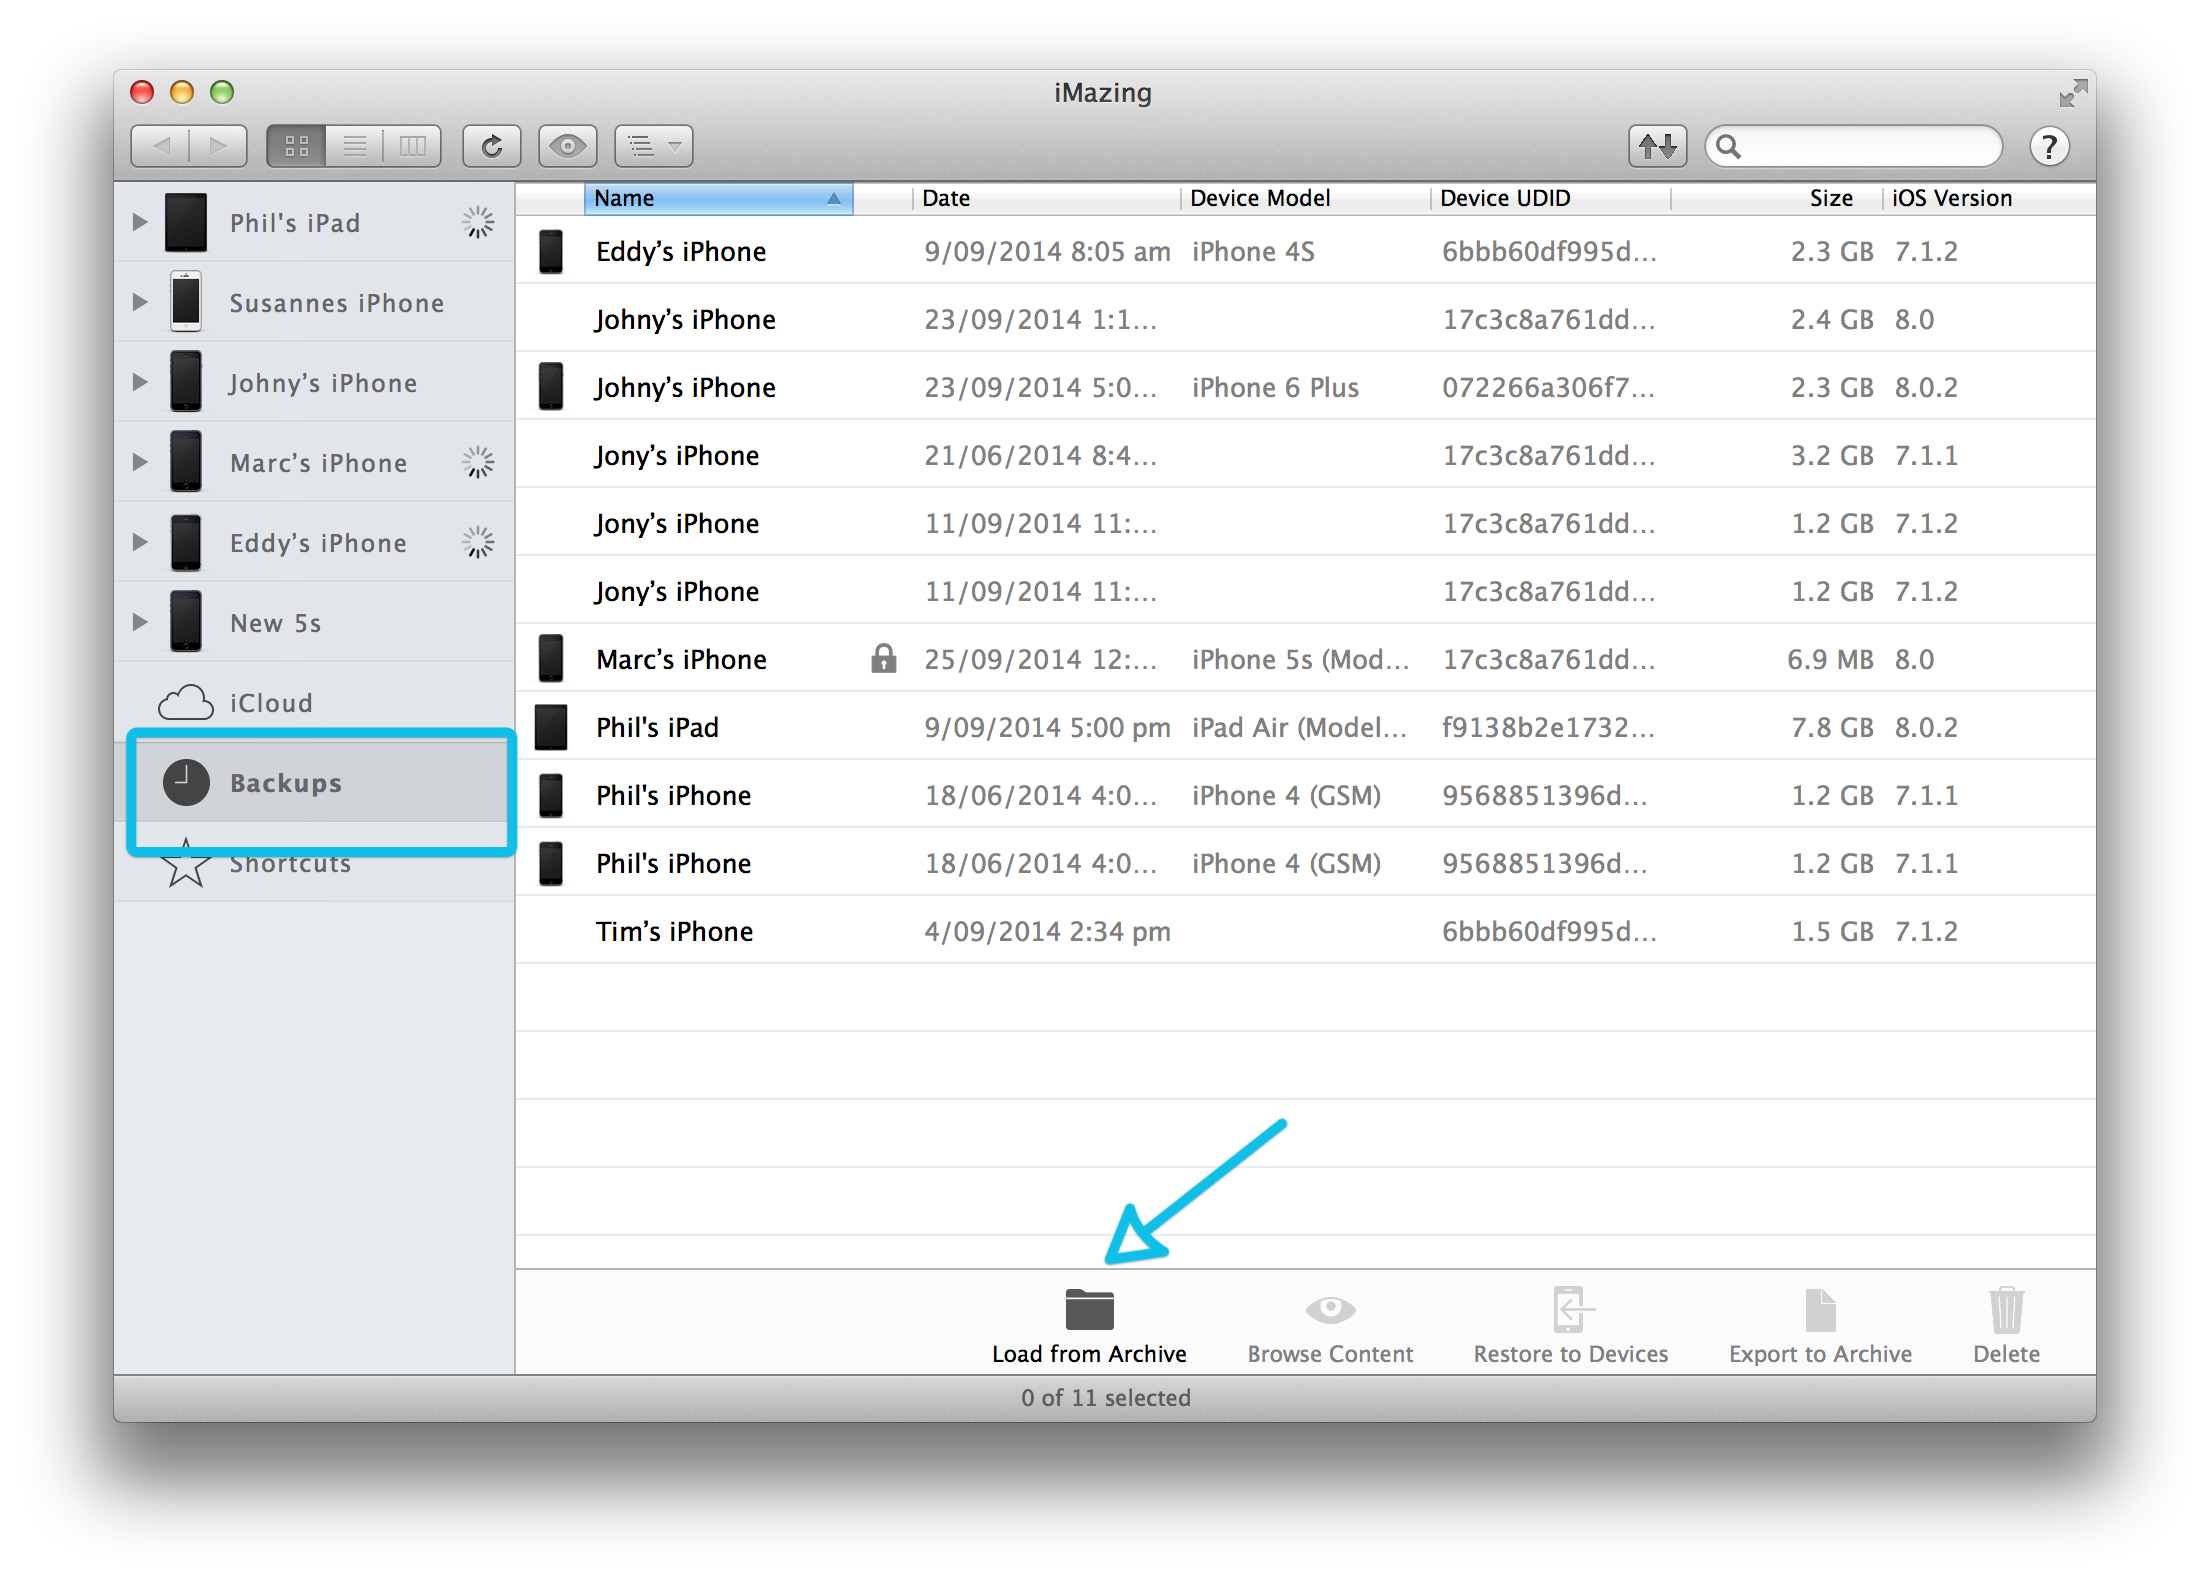The height and width of the screenshot is (1580, 2210).
Task: Click the 4/09/2014 2:34 pm date cell
Action: [x=1047, y=932]
